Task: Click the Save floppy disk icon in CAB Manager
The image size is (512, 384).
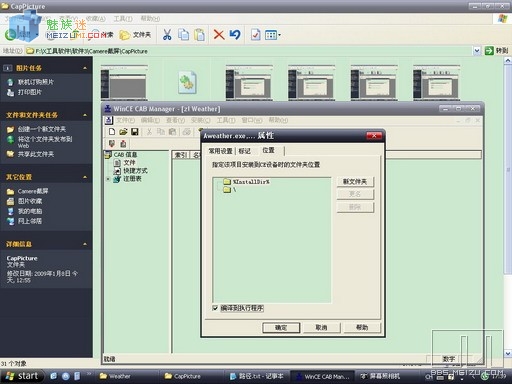Action: pyautogui.click(x=135, y=132)
